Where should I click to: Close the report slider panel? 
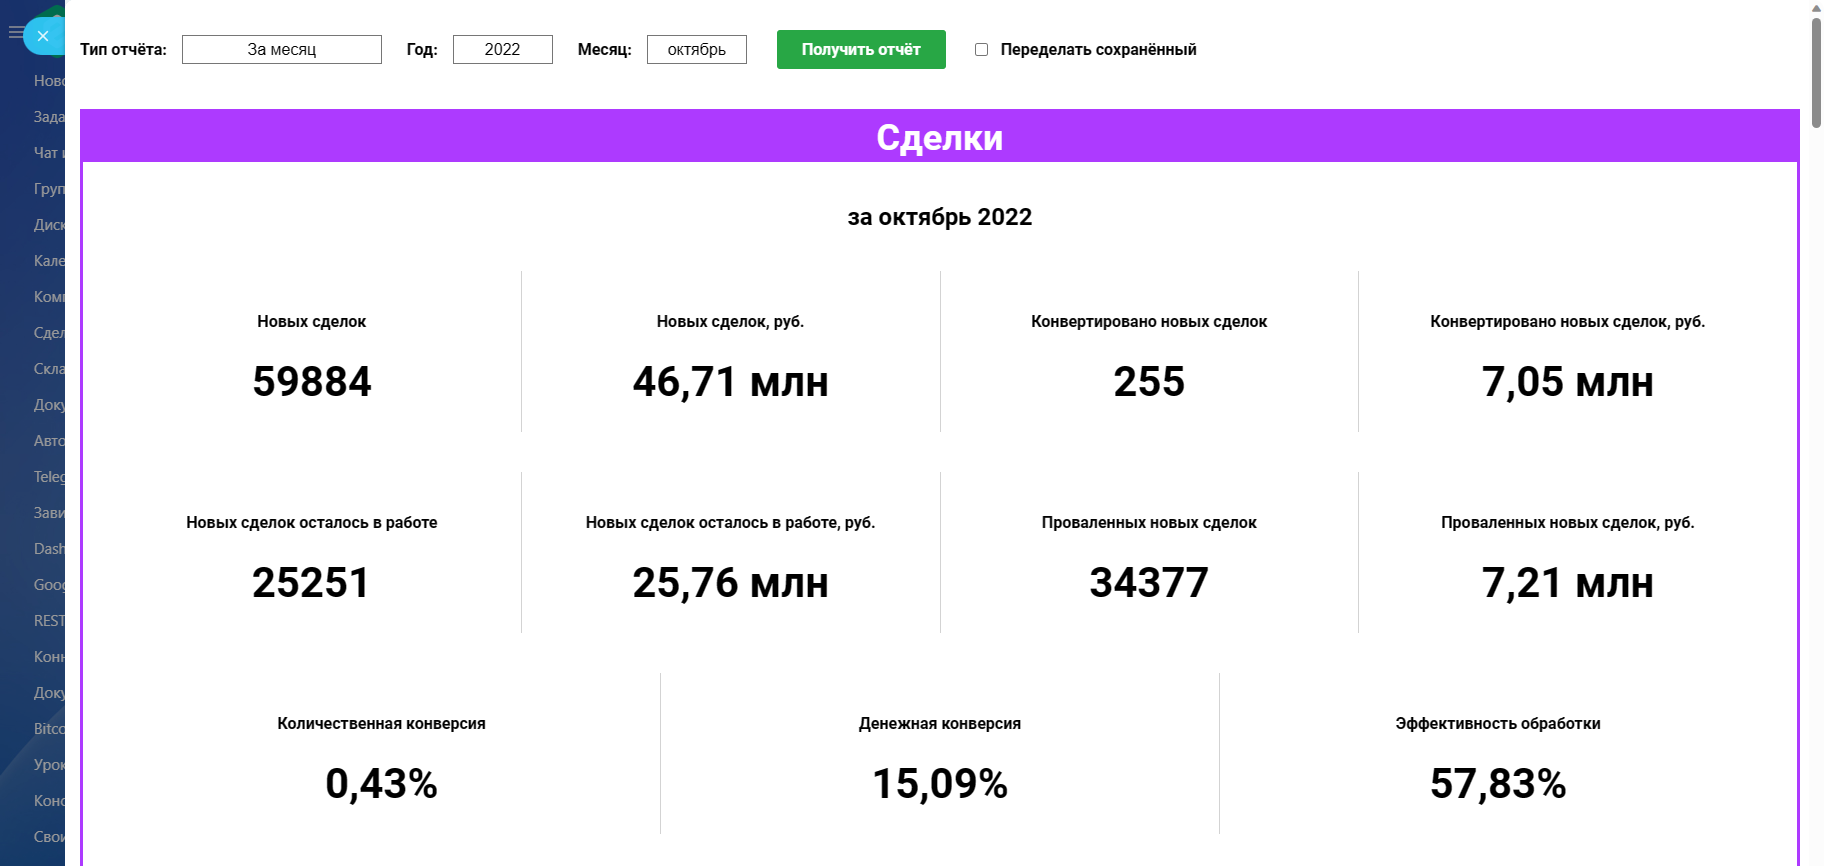pyautogui.click(x=43, y=36)
